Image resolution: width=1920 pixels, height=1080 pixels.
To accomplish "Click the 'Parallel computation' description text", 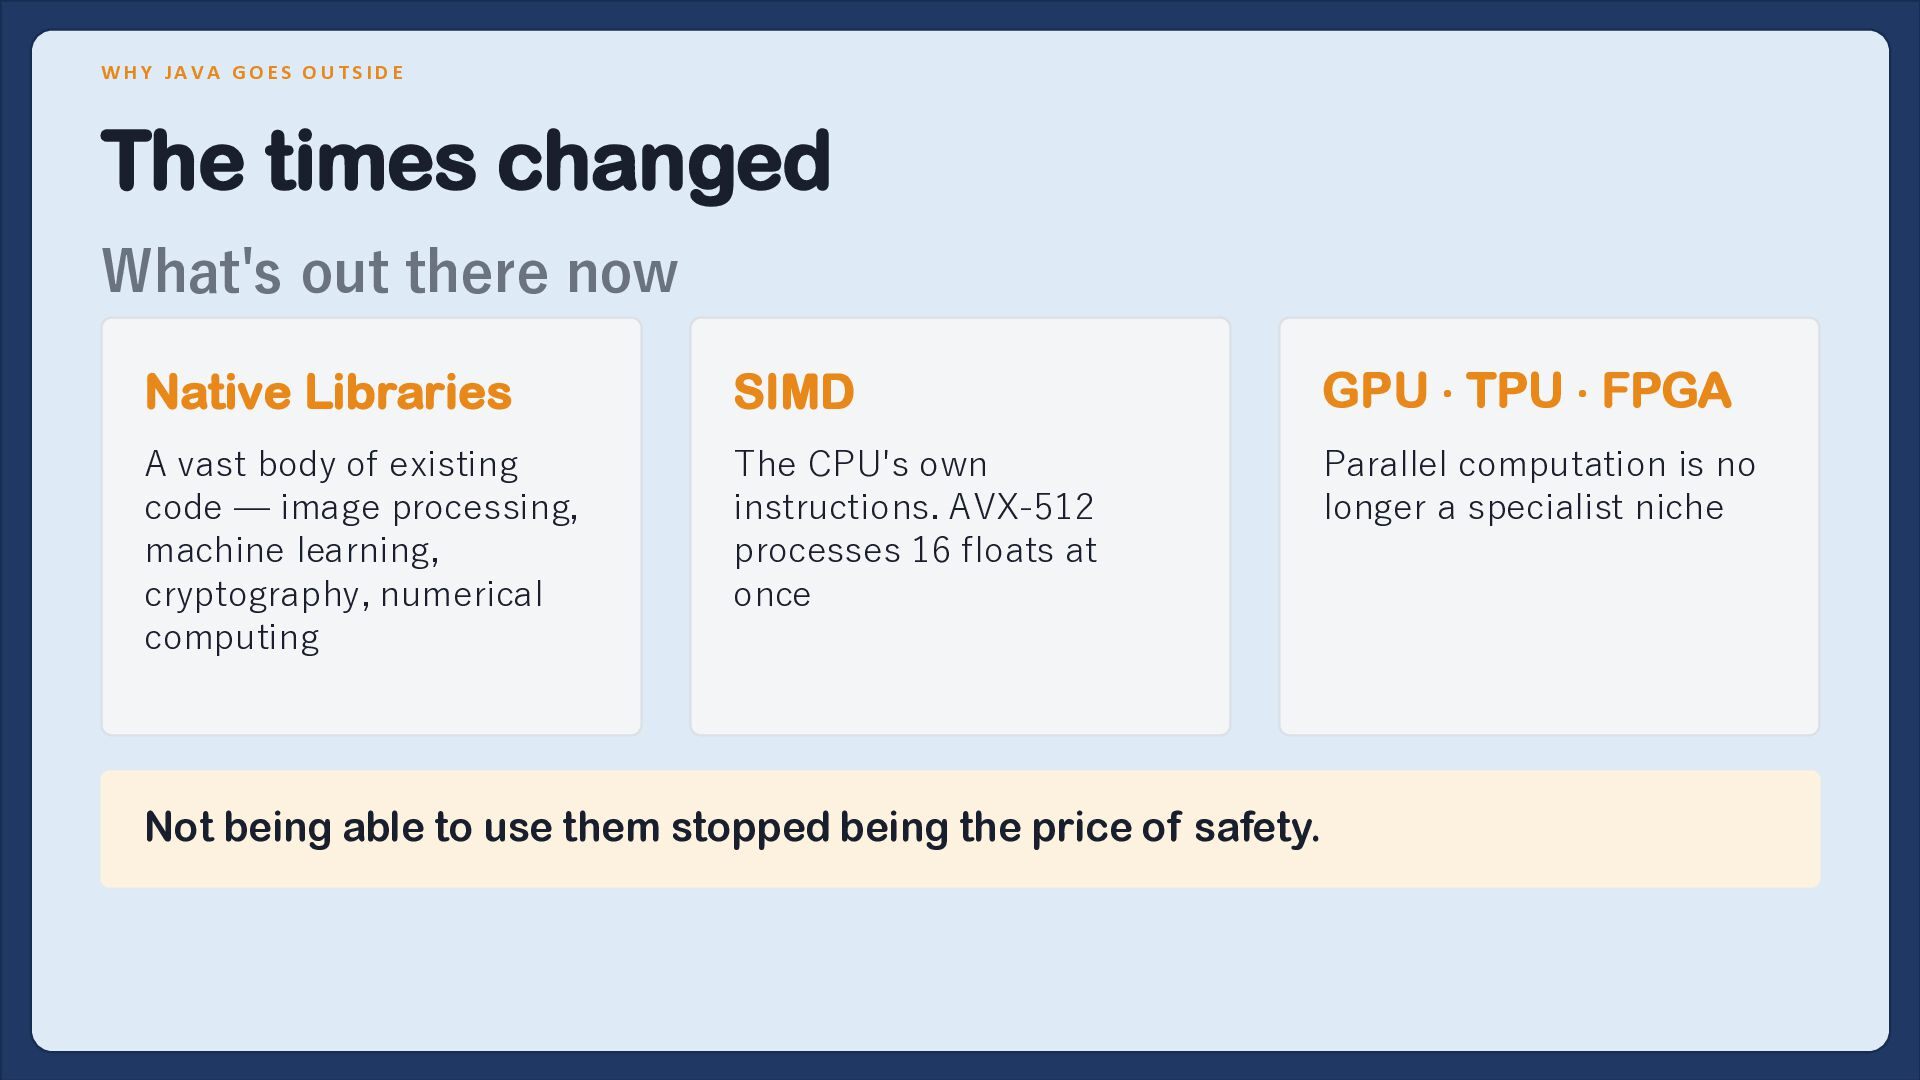I will 1540,486.
